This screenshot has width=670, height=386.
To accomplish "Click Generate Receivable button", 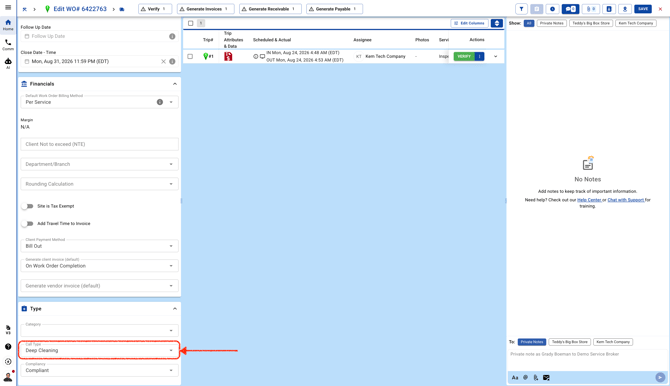I will 270,9.
